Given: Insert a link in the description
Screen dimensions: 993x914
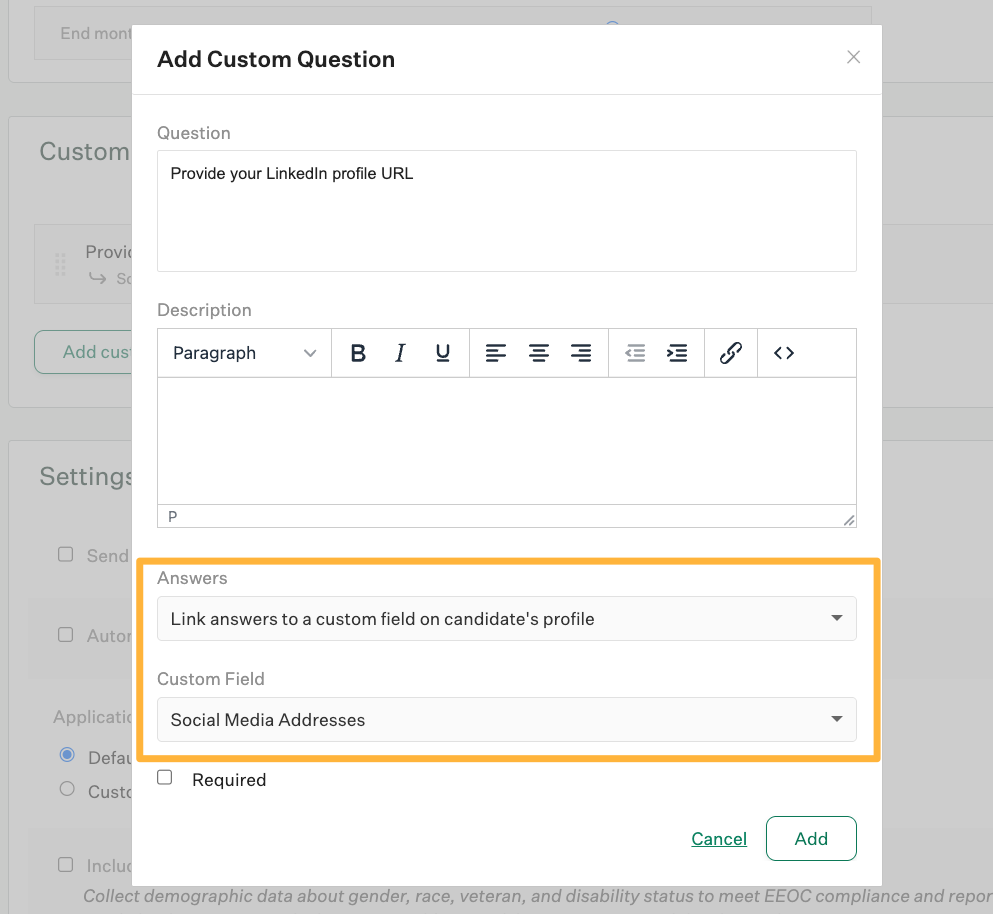Looking at the screenshot, I should [731, 353].
